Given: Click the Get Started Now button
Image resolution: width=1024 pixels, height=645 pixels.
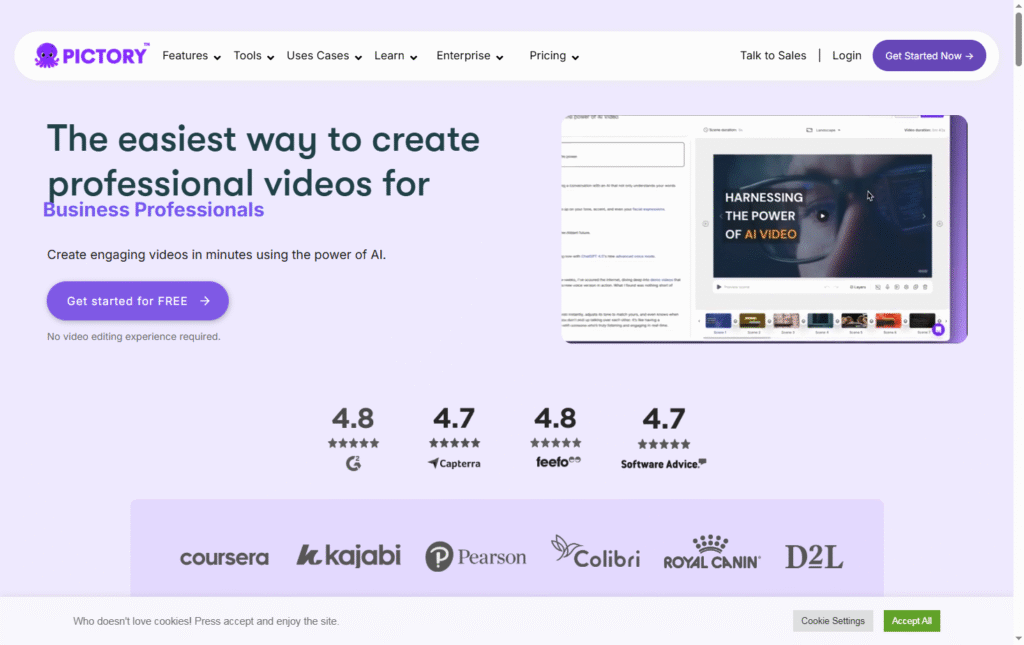Looking at the screenshot, I should pyautogui.click(x=929, y=55).
